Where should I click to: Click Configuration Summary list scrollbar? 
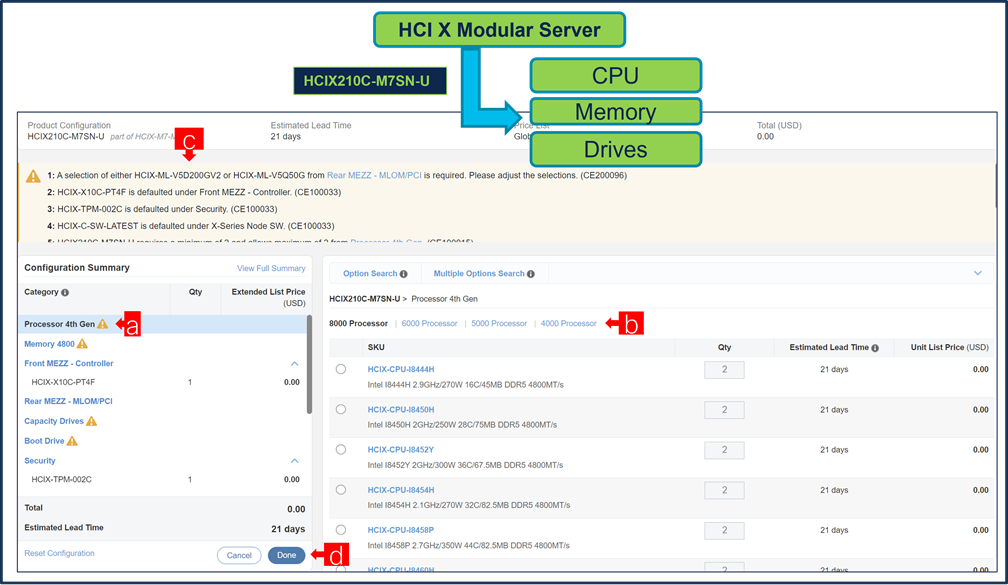(x=309, y=364)
